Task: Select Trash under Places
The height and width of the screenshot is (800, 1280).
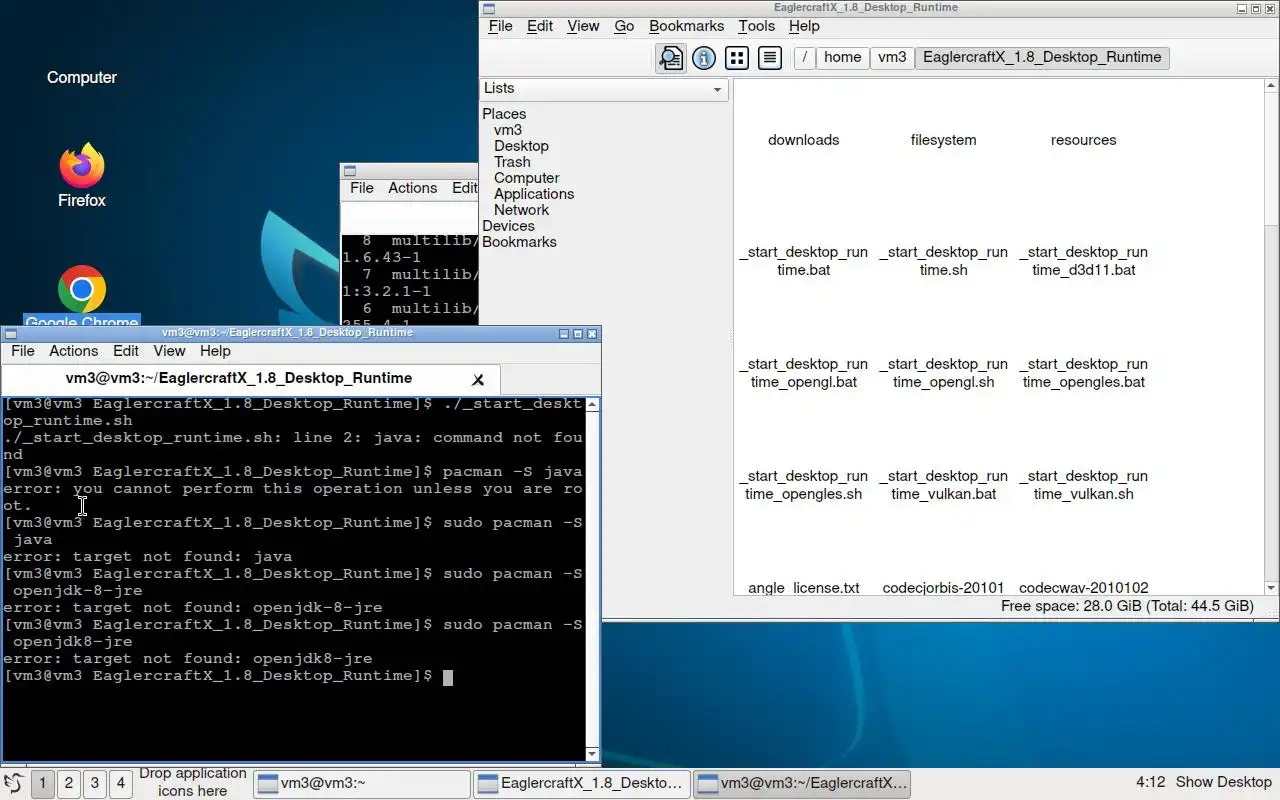Action: 512,162
